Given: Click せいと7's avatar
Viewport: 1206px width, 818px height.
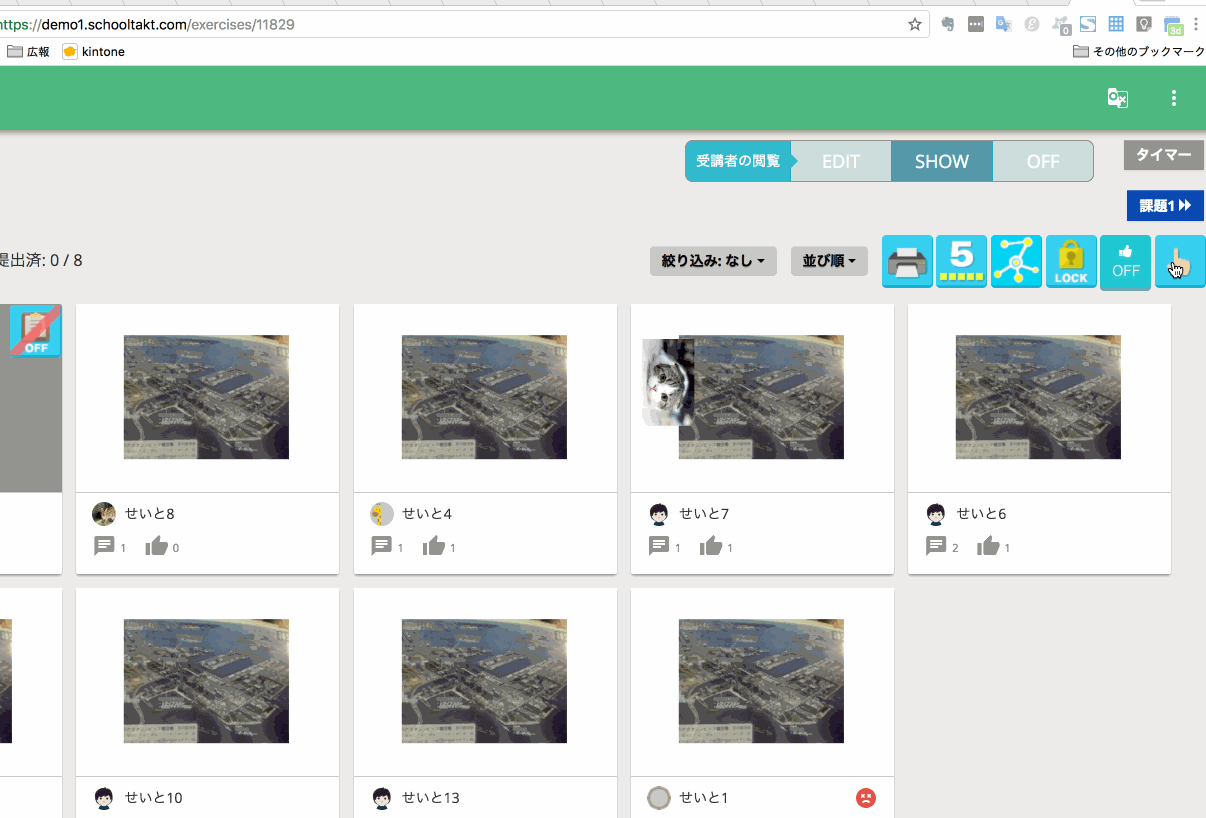Looking at the screenshot, I should point(659,514).
